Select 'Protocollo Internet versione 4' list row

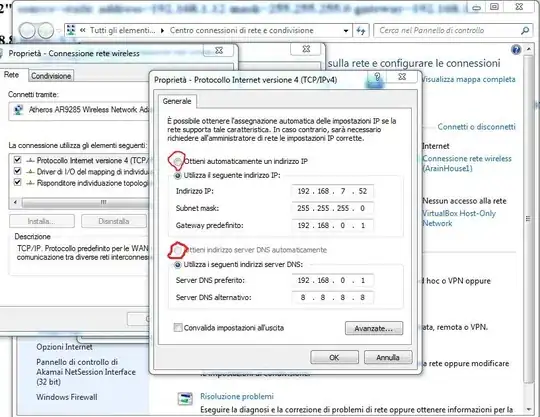pyautogui.click(x=81, y=160)
